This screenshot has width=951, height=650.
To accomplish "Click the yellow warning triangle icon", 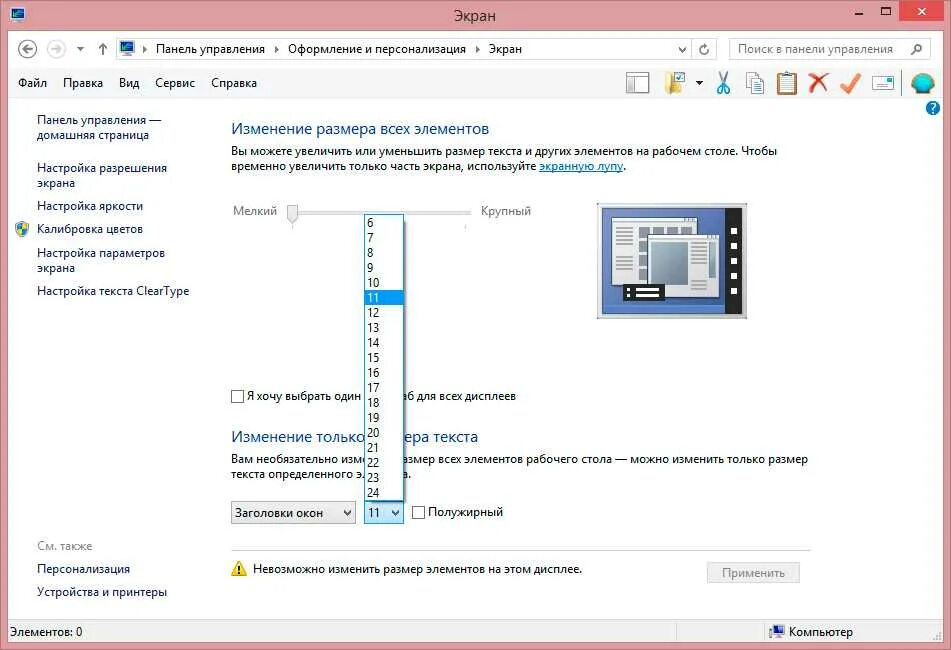I will point(239,569).
